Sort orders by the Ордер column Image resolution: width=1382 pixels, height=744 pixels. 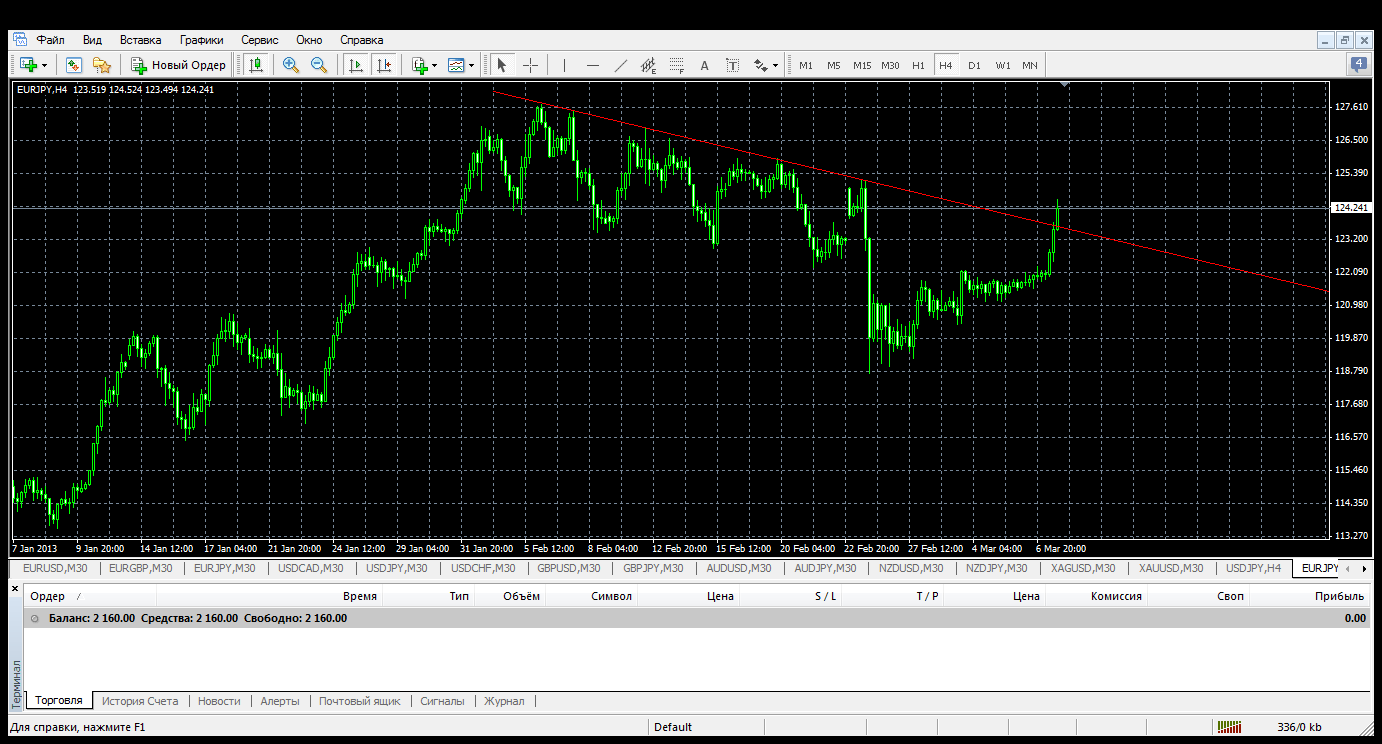point(48,596)
